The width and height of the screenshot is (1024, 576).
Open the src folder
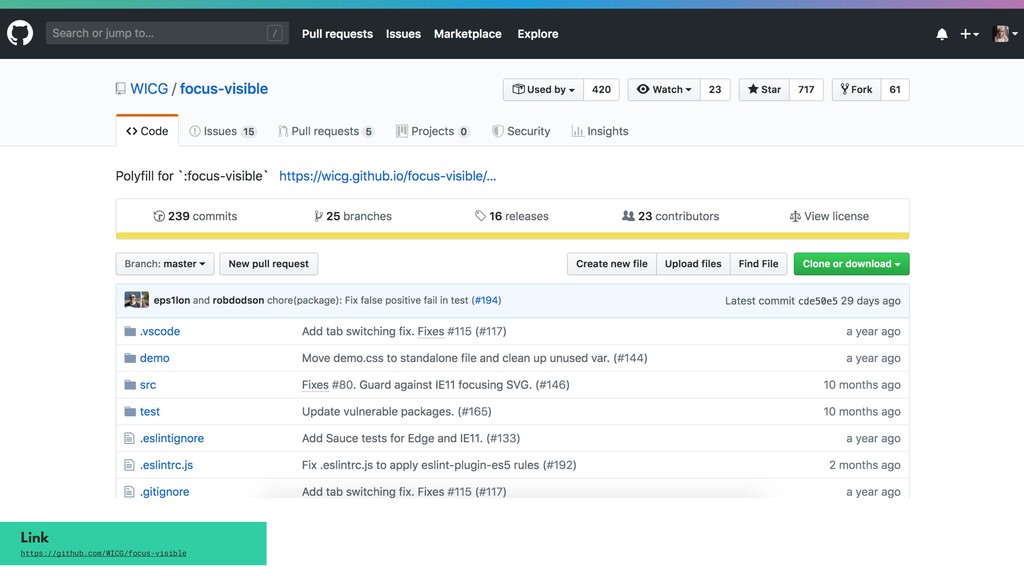pos(148,385)
